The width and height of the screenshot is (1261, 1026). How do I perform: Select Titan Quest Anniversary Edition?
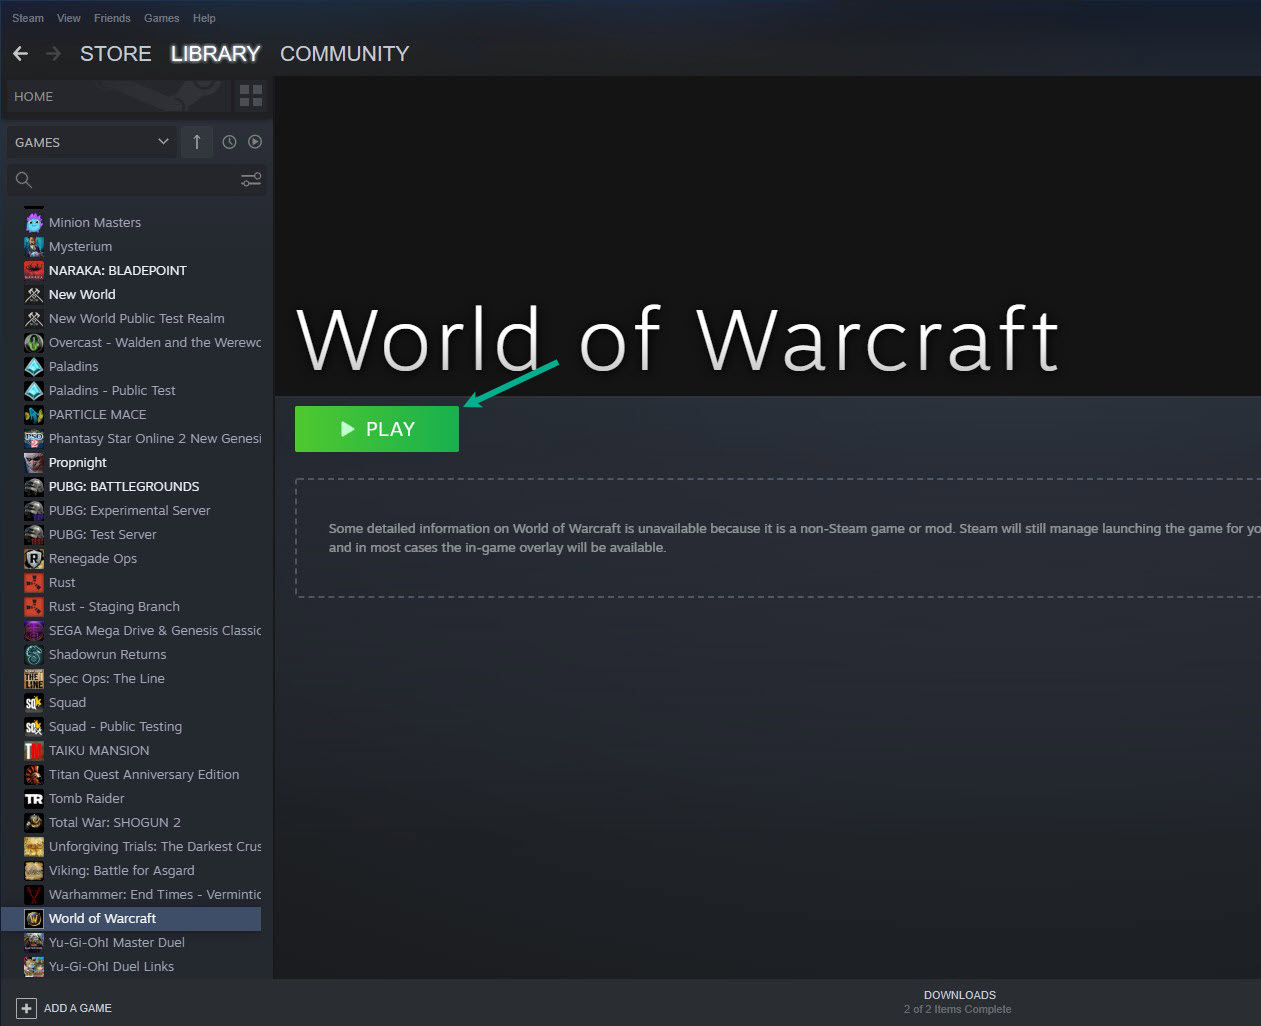coord(144,774)
